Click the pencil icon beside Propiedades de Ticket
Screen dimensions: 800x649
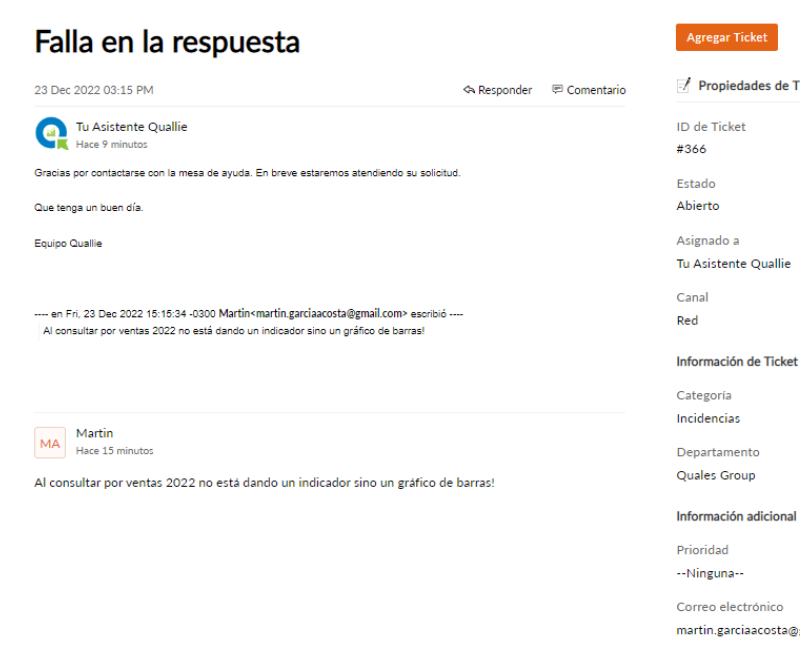pos(684,86)
